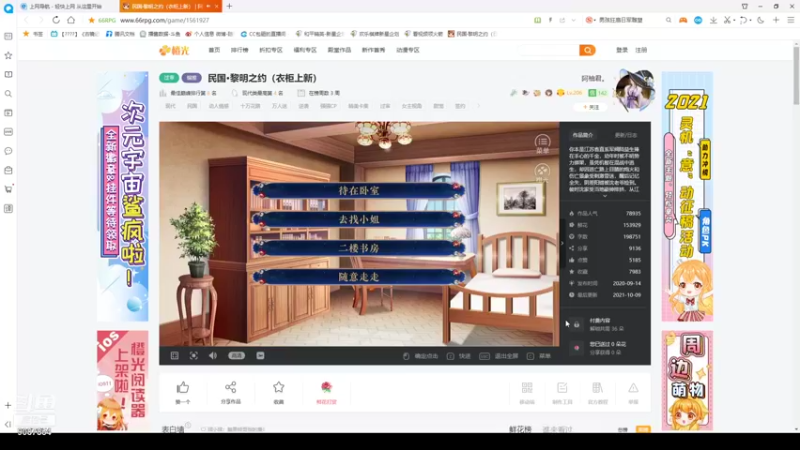Click the thumbs-up like icon below game
This screenshot has height=450, width=800.
183,388
